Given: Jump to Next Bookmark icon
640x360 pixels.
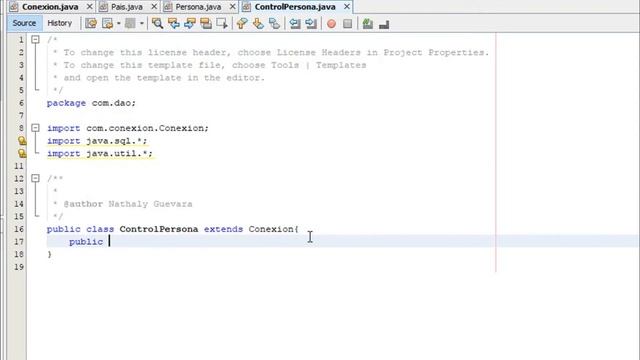Looking at the screenshot, I should (x=258, y=24).
